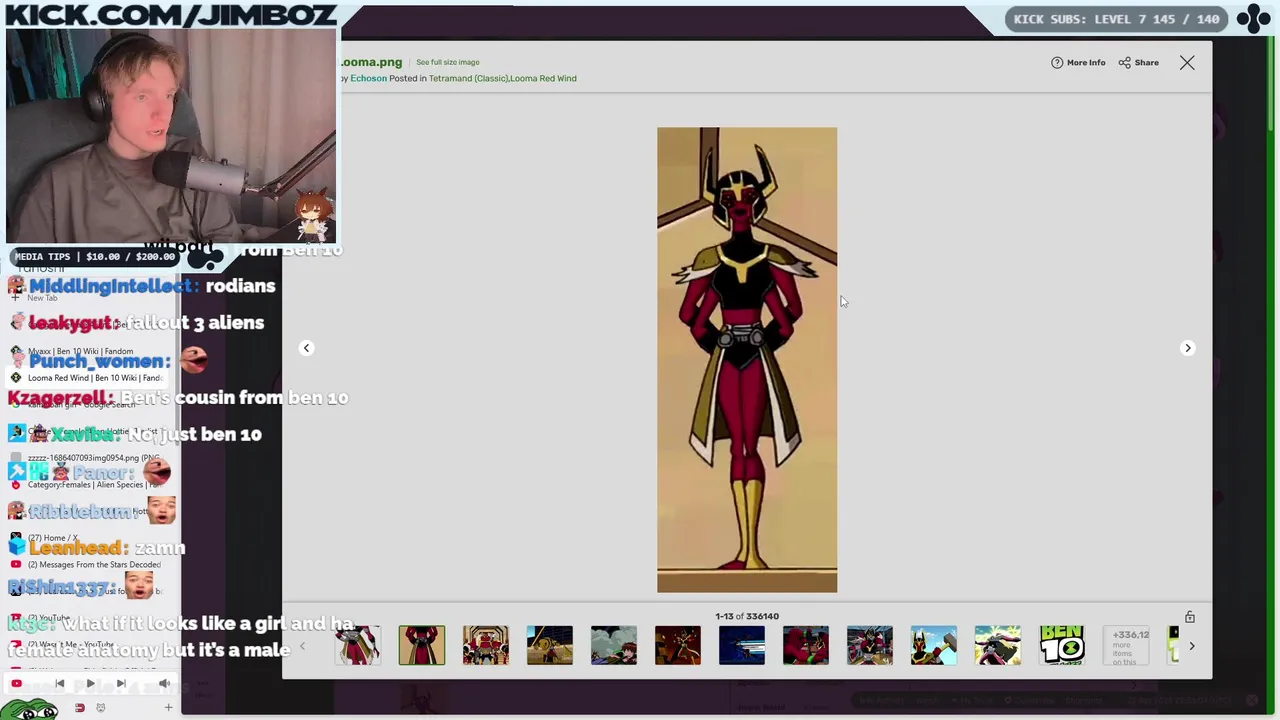This screenshot has height=720, width=1280.
Task: Click the main Looma image
Action: click(747, 360)
